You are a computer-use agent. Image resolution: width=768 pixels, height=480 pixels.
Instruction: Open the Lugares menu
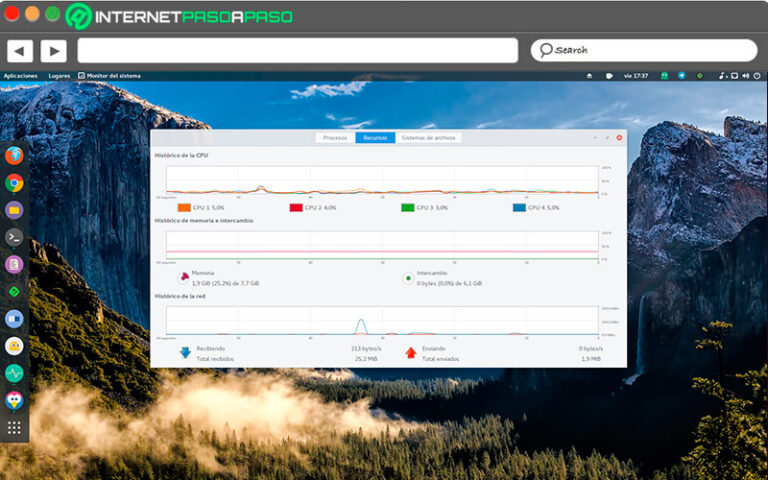coord(59,75)
